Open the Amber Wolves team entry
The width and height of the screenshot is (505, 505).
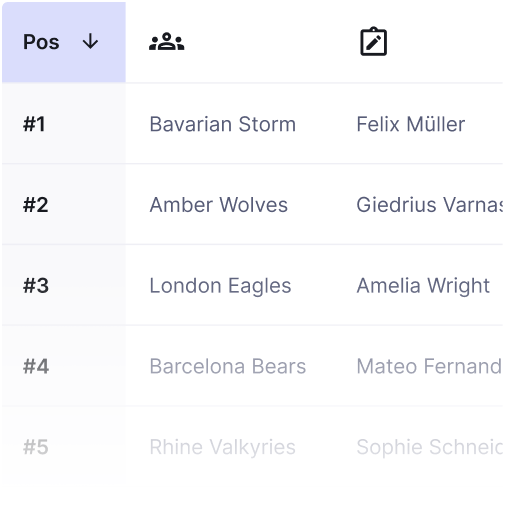(x=218, y=205)
